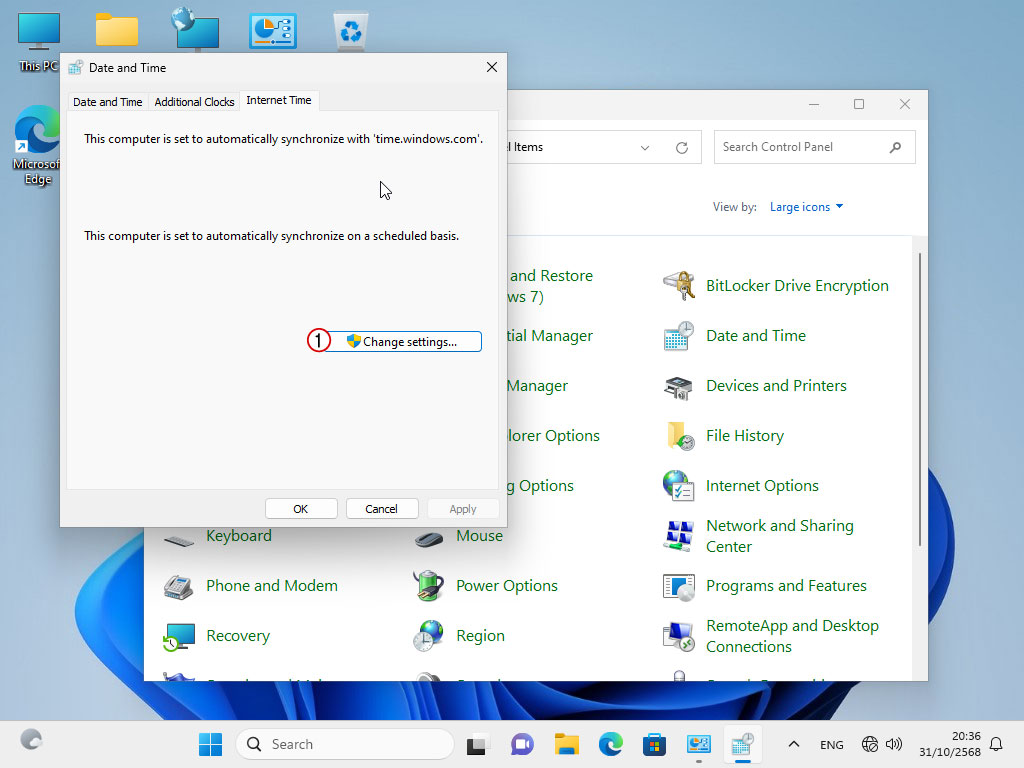The image size is (1024, 768).
Task: Click the Internet Options icon
Action: (x=679, y=486)
